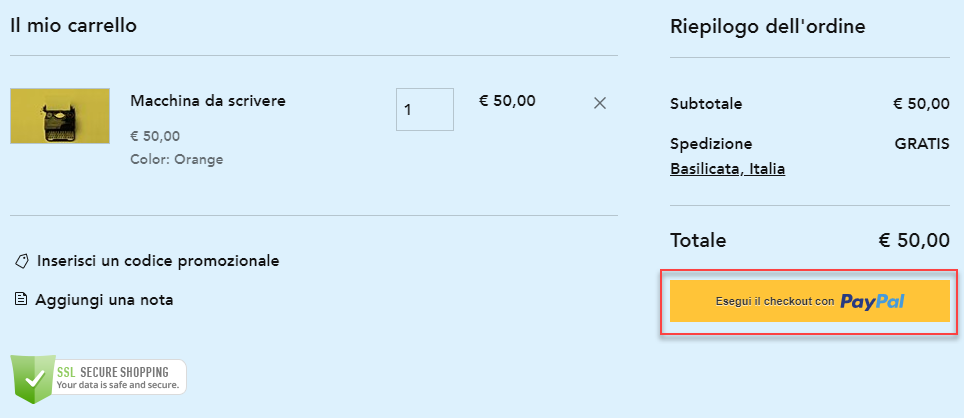Click the line total beside quantity box
Screen dimensions: 964x418
(x=507, y=100)
